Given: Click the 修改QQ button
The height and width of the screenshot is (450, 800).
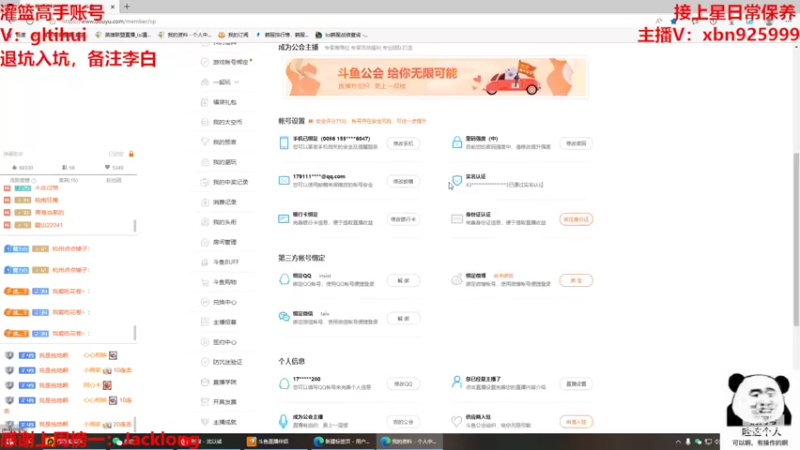Looking at the screenshot, I should pyautogui.click(x=403, y=384).
